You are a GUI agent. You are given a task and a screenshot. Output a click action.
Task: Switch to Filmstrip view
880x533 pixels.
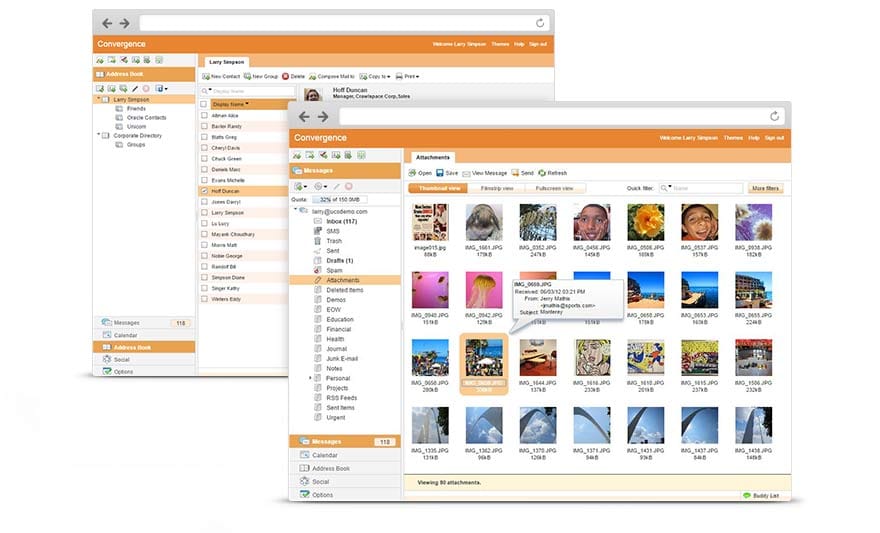(497, 189)
